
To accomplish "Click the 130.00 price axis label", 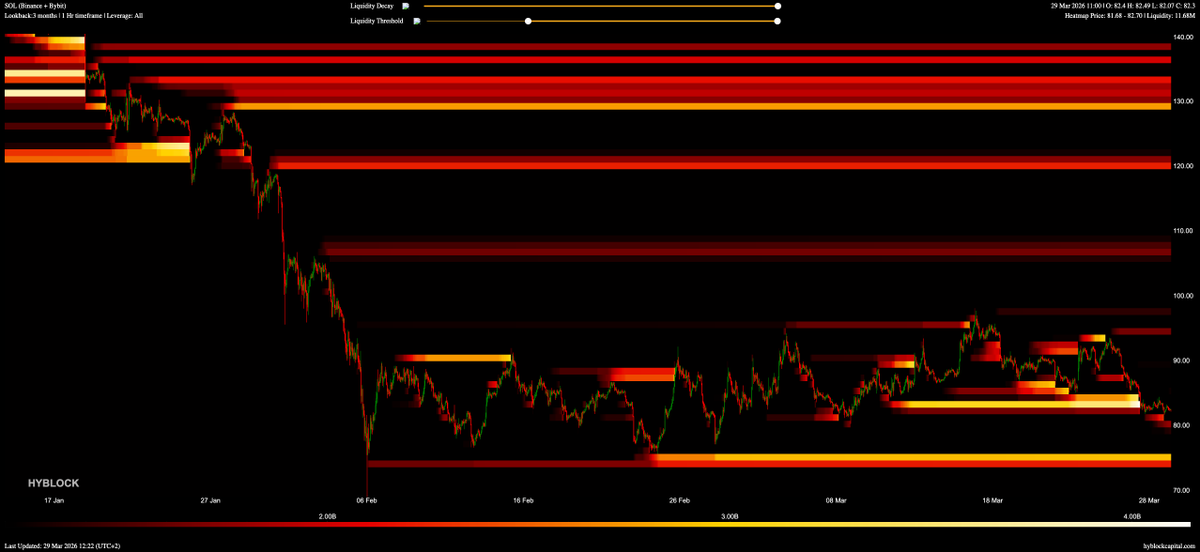I will [1183, 101].
